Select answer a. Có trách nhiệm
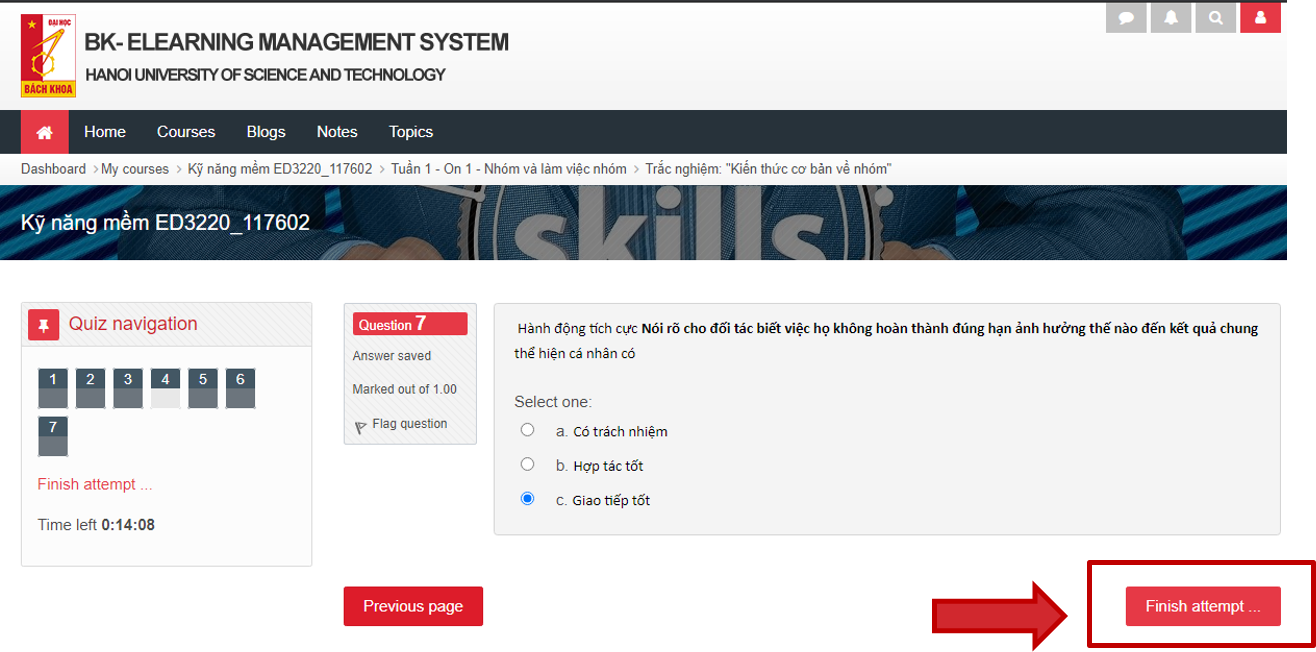 click(528, 430)
